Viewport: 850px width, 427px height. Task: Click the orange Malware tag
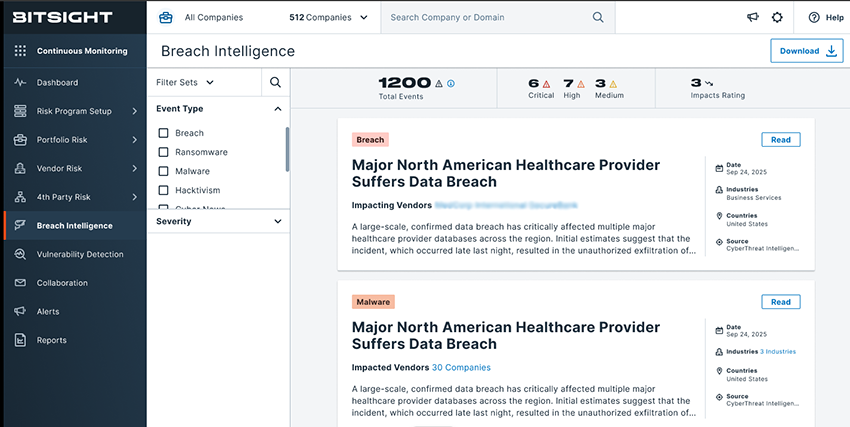point(374,302)
